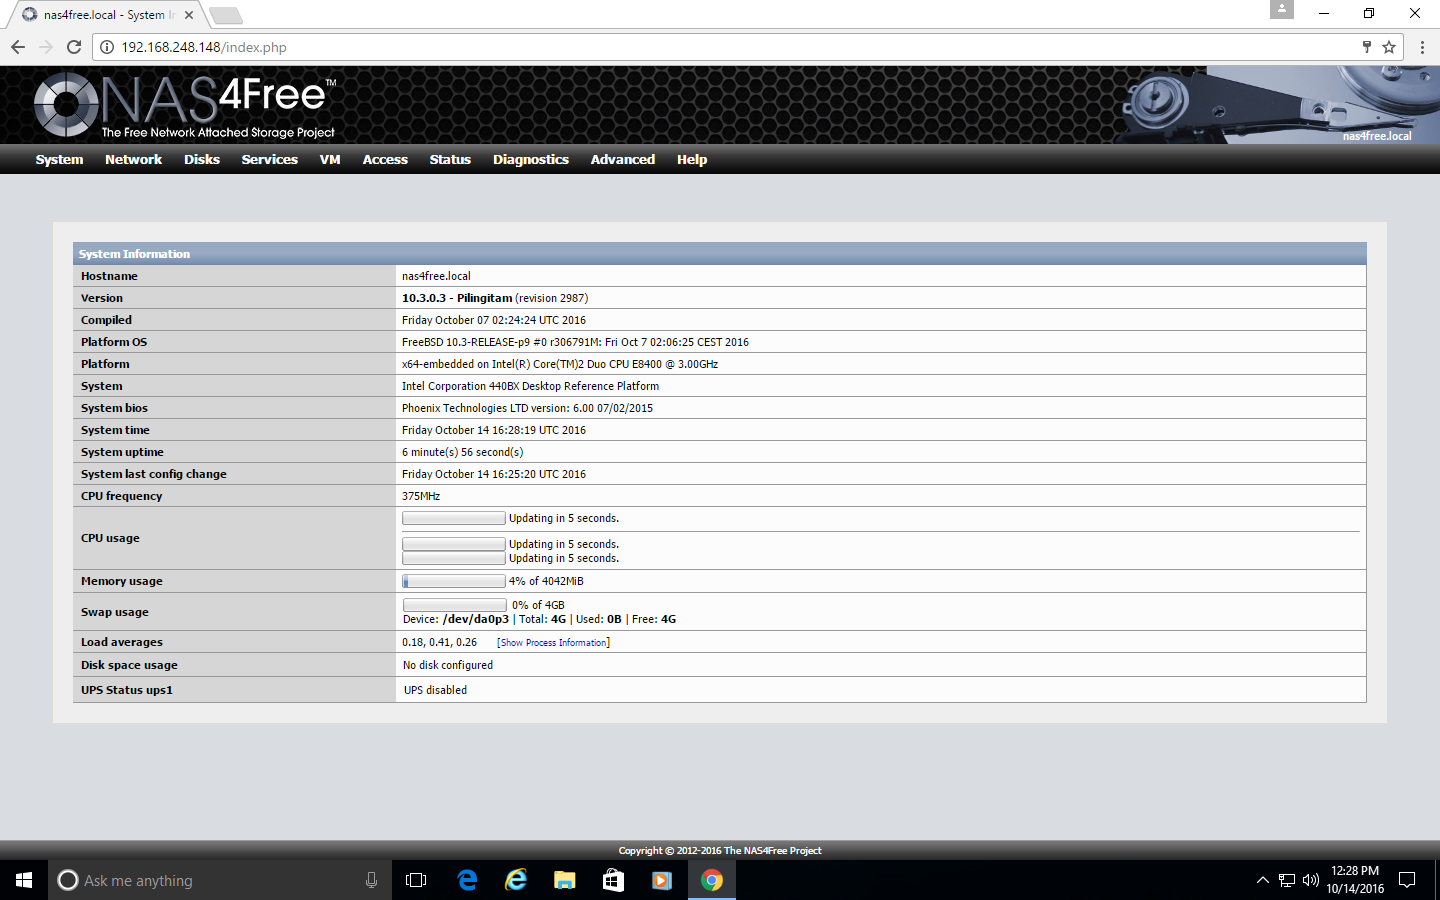1440x900 pixels.
Task: Show hidden system tray icons
Action: (1262, 880)
